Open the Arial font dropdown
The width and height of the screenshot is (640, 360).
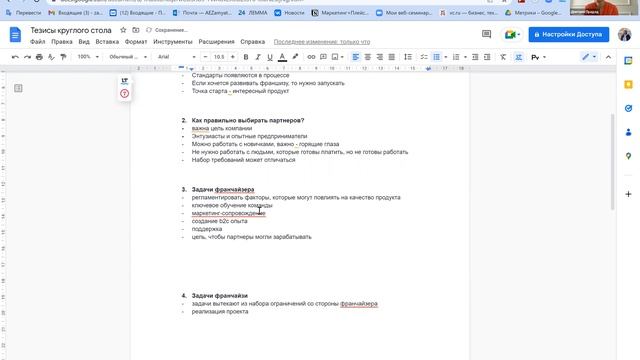pos(176,57)
